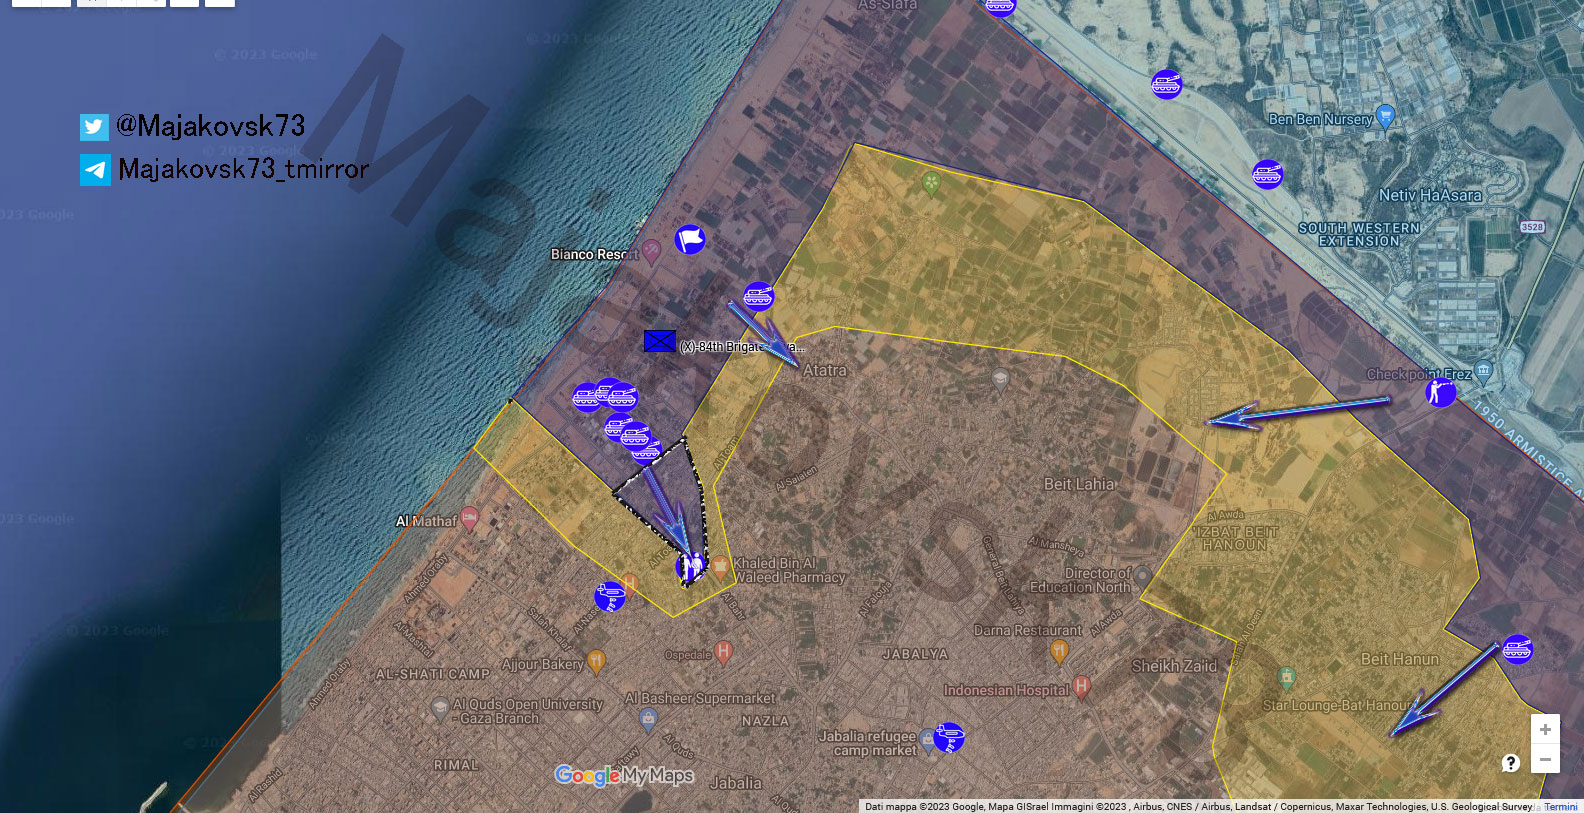
Task: Click the Twitter bird icon
Action: 94,127
